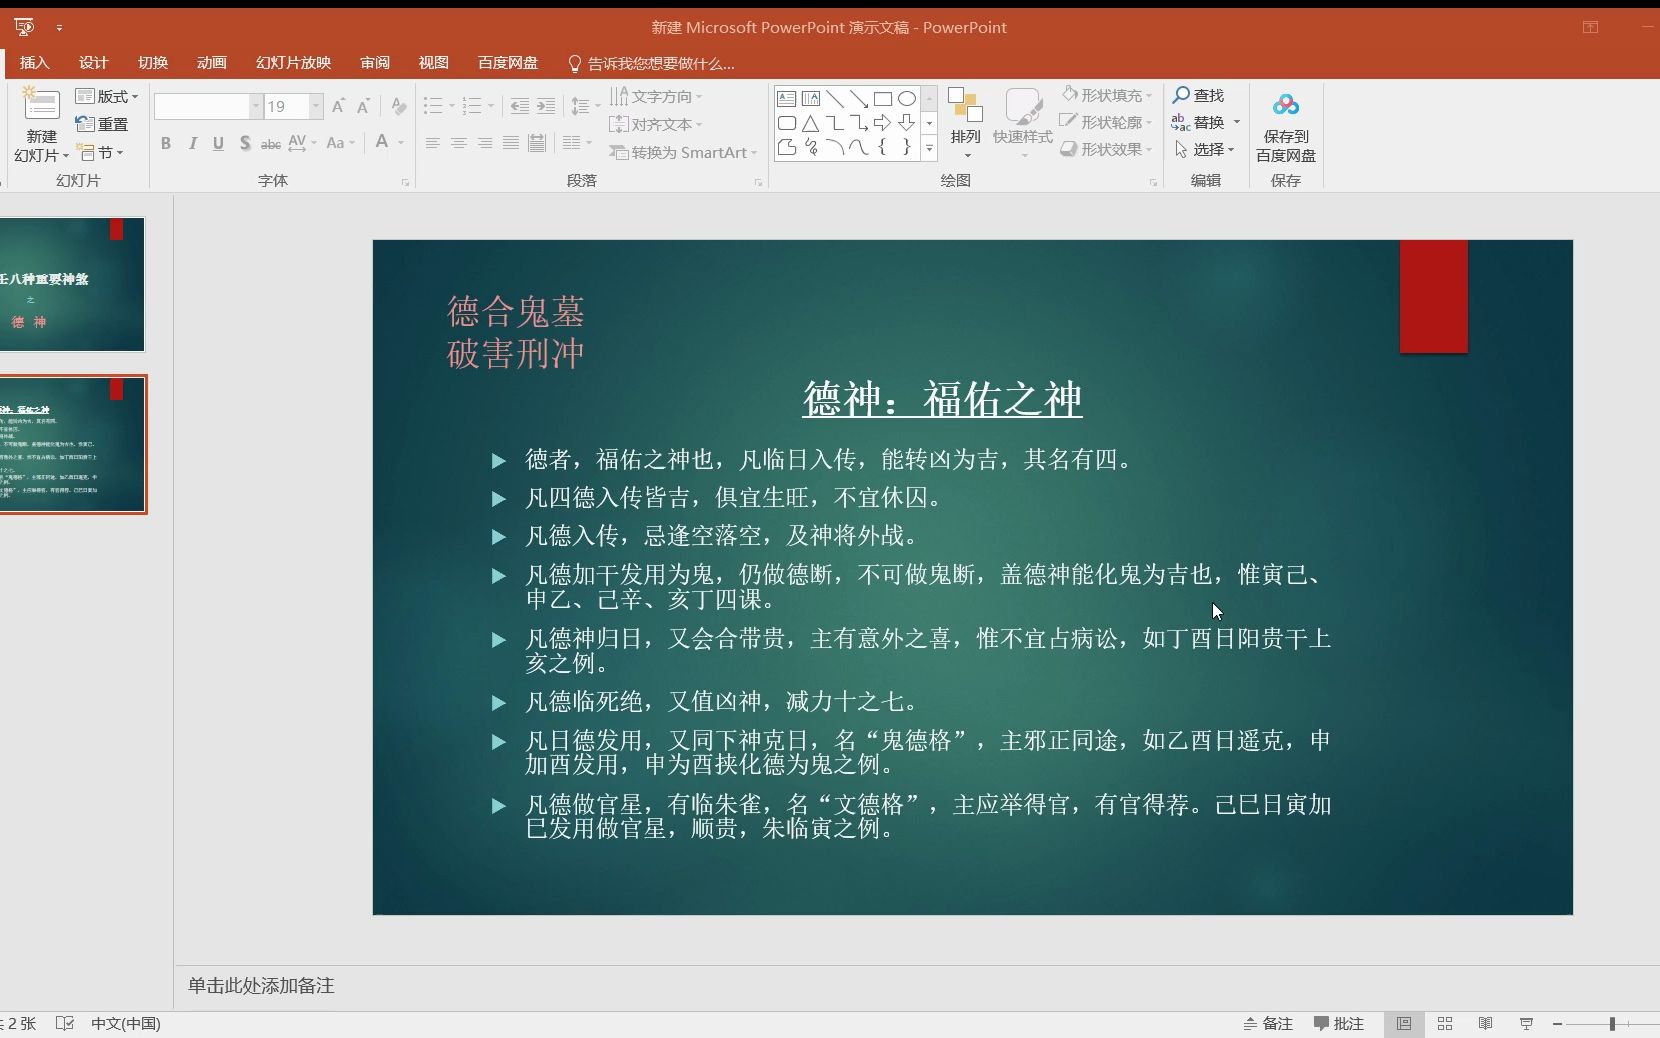Open font size dropdown arrow
The height and width of the screenshot is (1038, 1660).
point(316,106)
